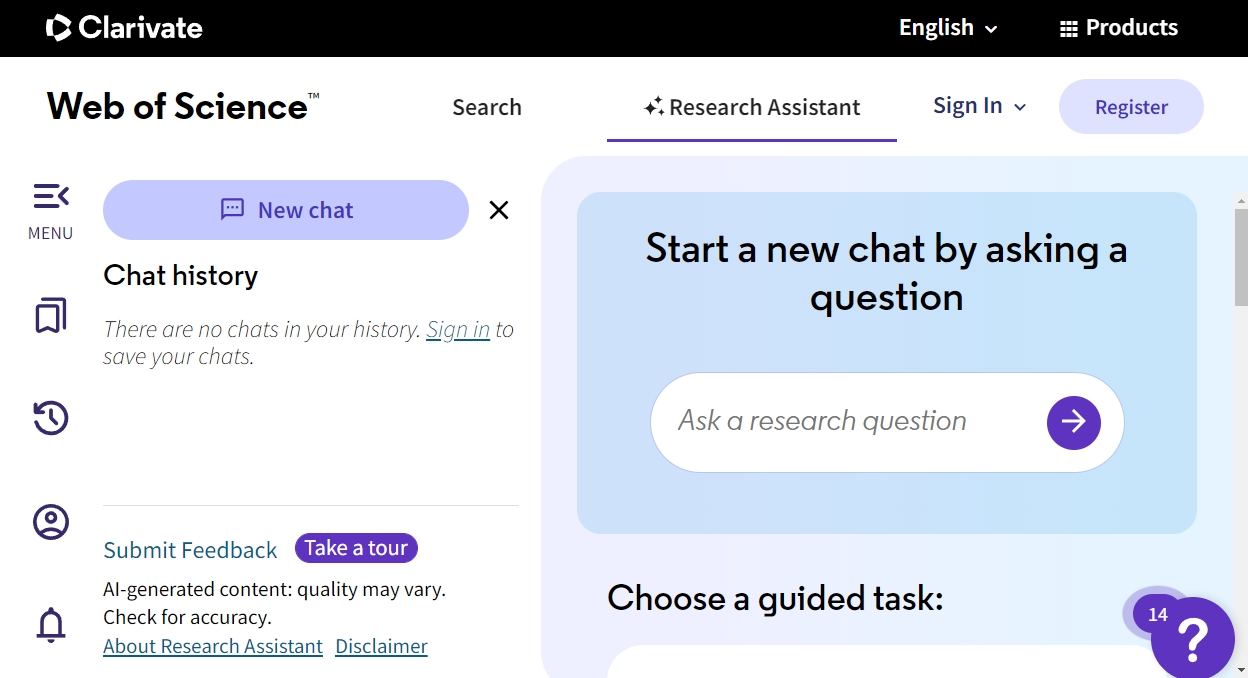Focus the Ask a research question field
Screen dimensions: 1248x678
click(x=850, y=421)
